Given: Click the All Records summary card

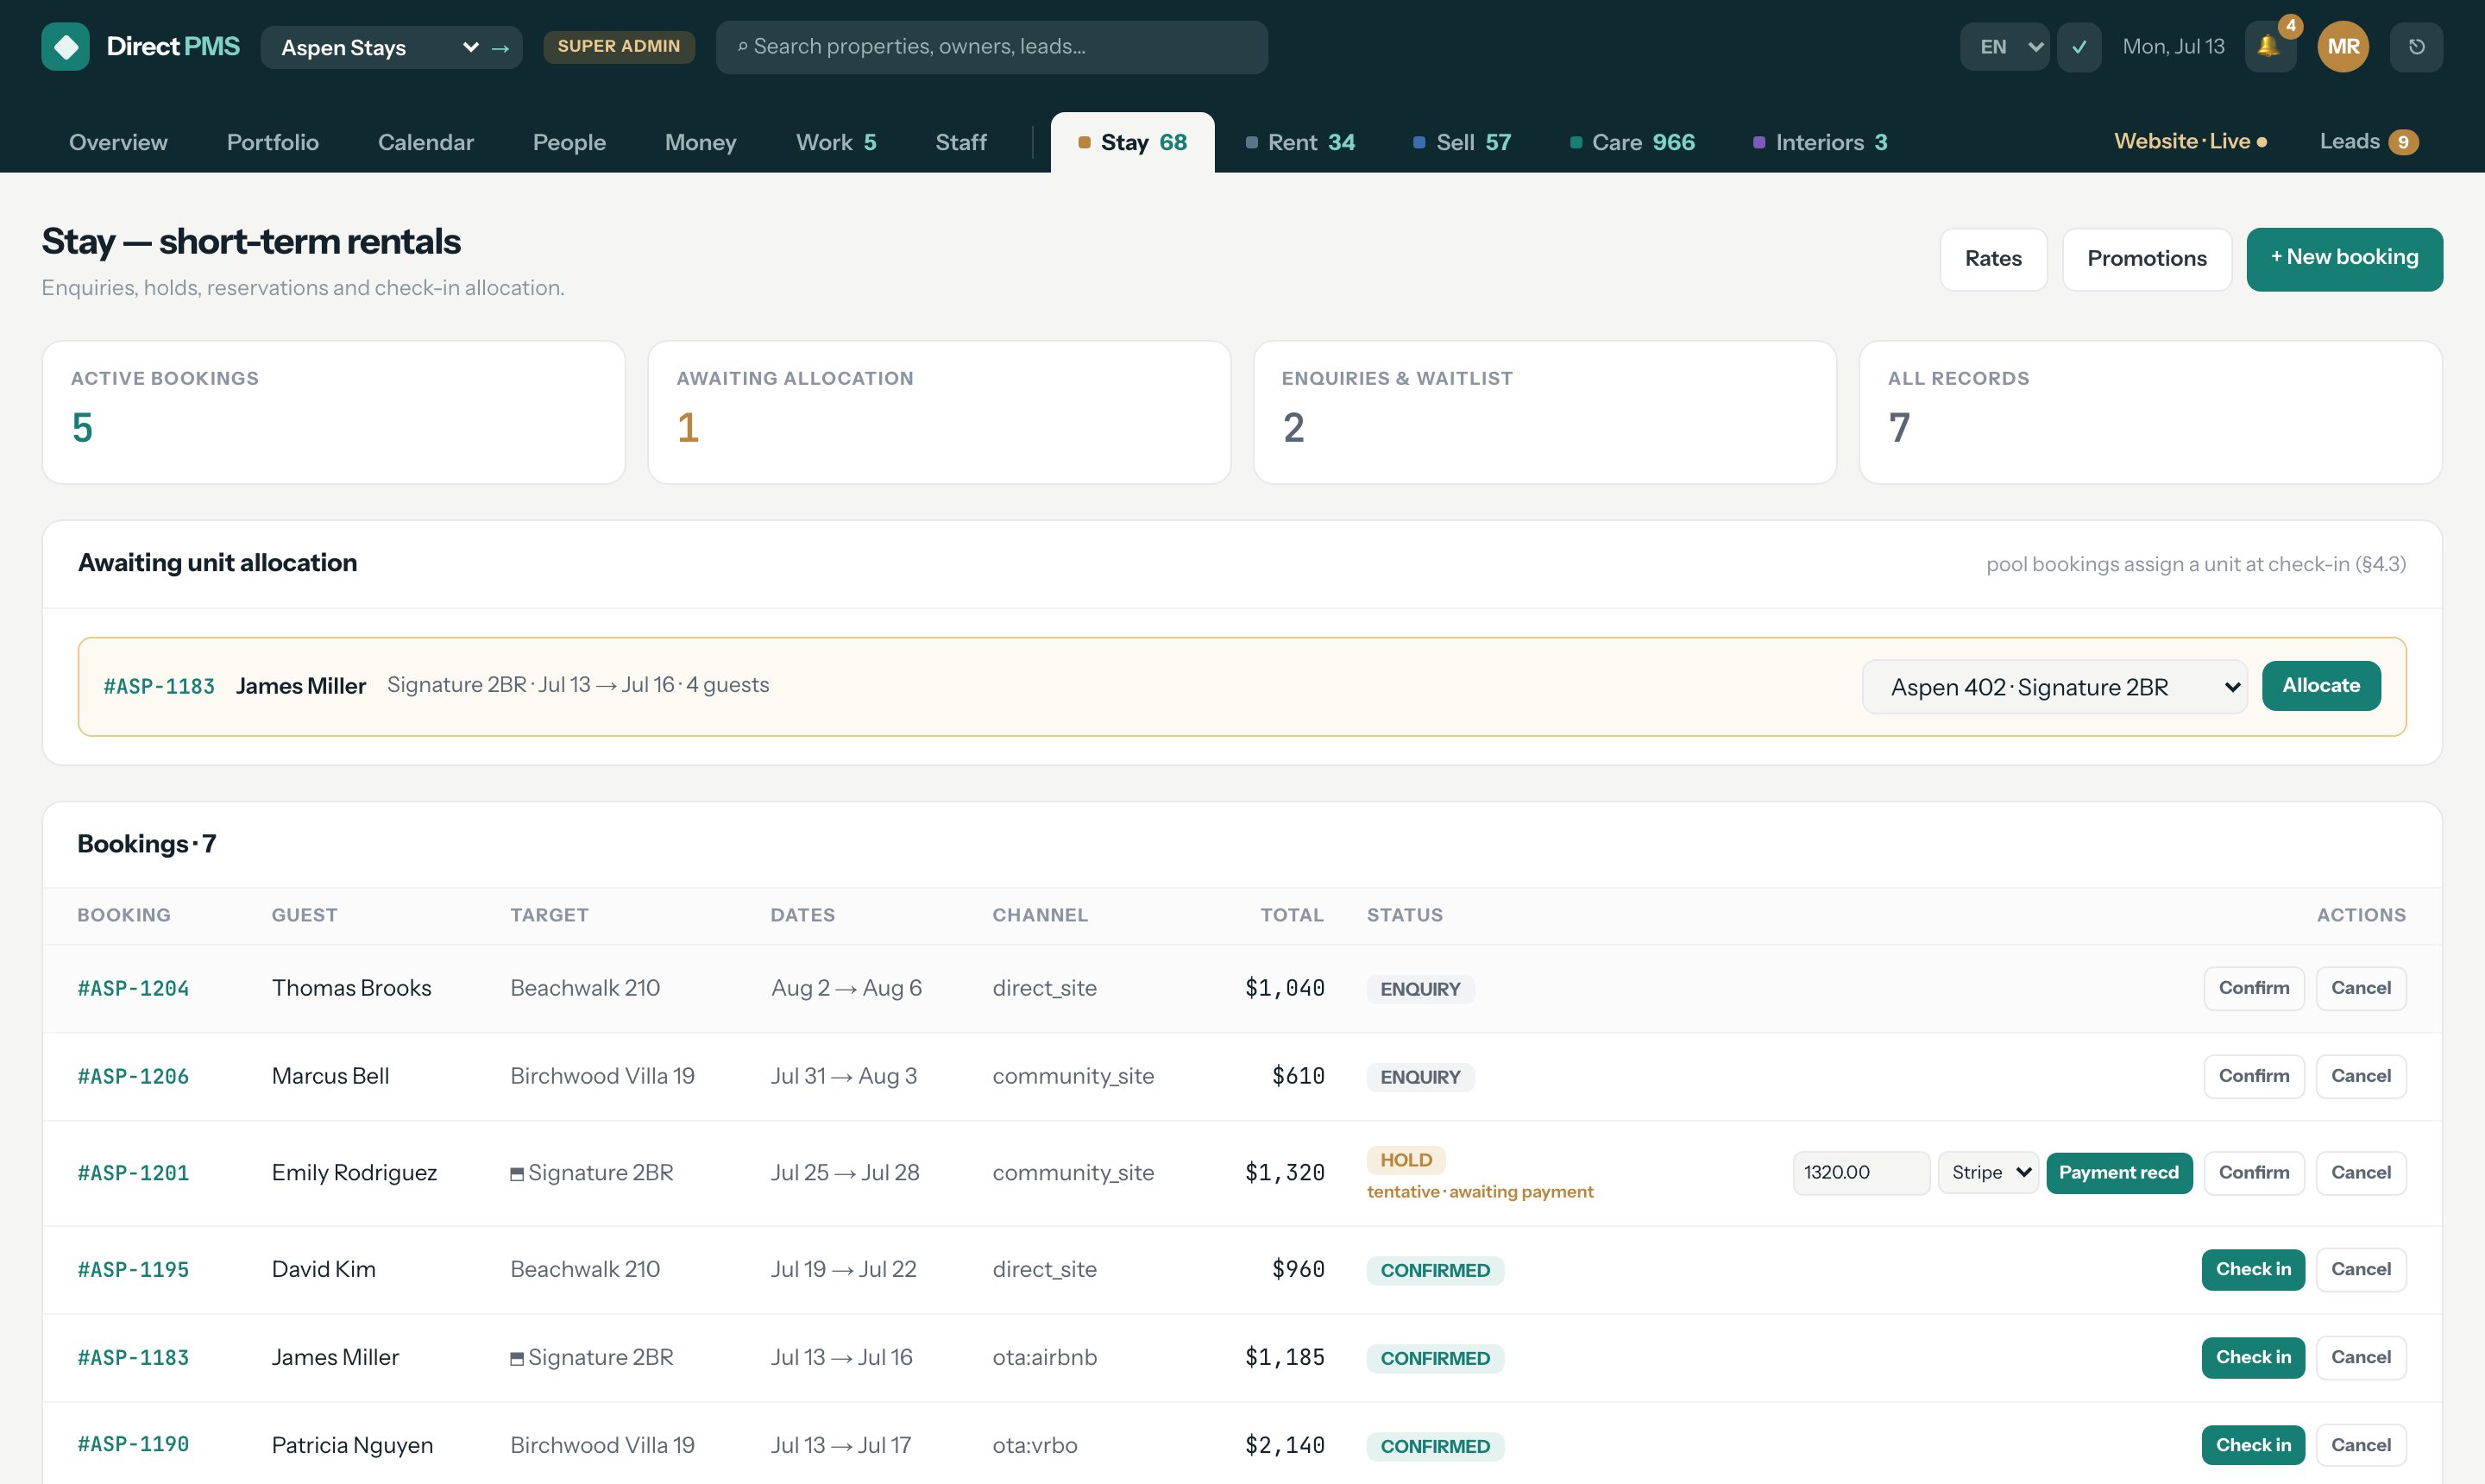Looking at the screenshot, I should pos(2150,413).
